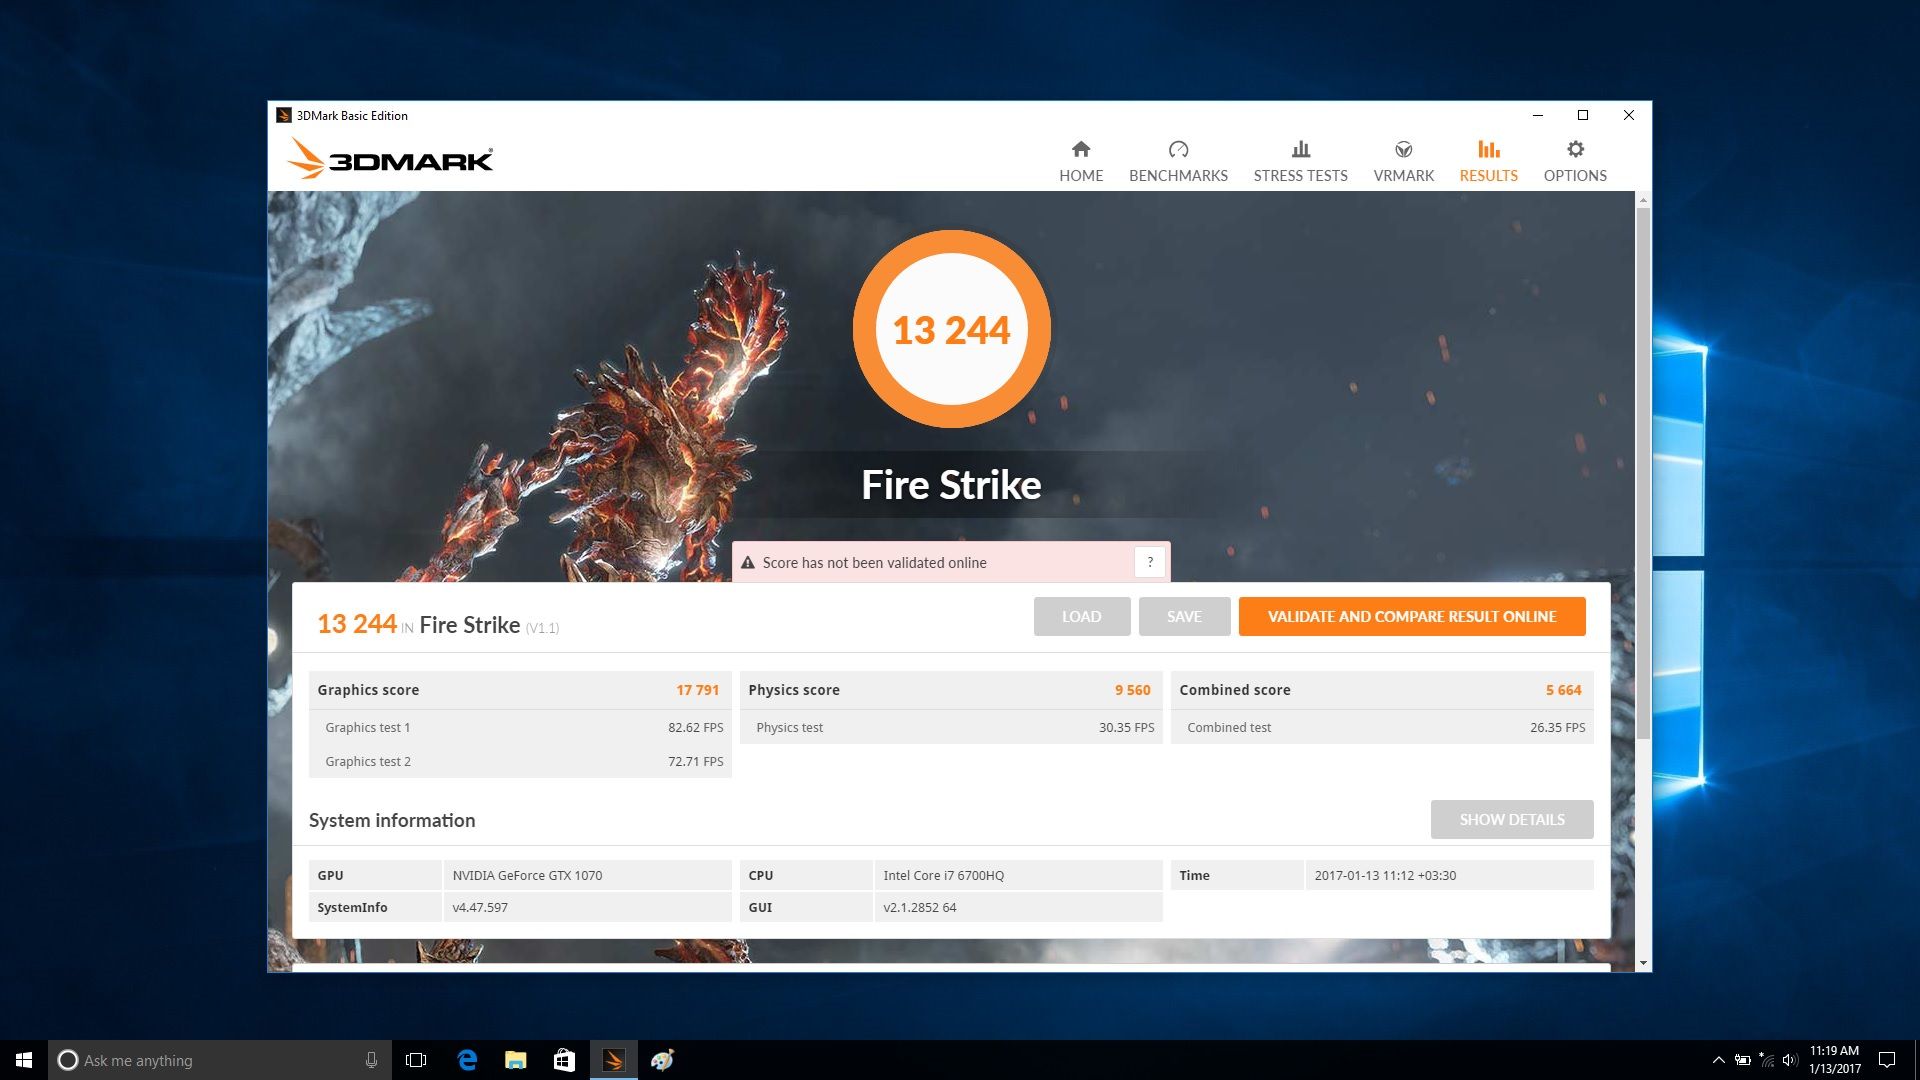
Task: Click the large 13 244 score circle
Action: 951,329
